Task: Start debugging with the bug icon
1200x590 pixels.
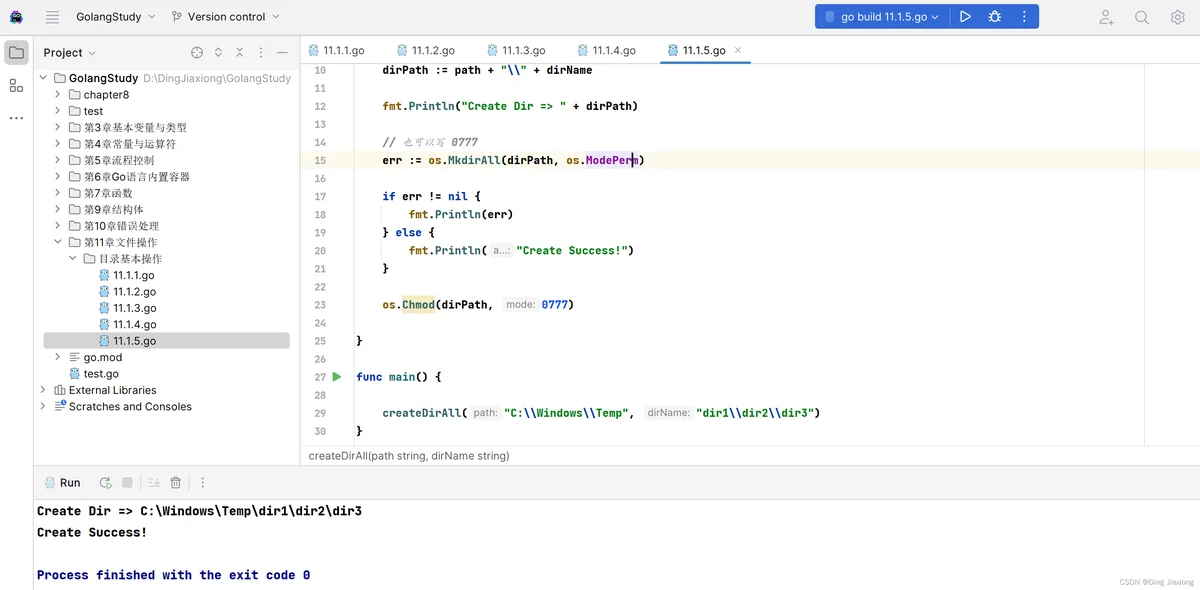Action: click(x=994, y=17)
